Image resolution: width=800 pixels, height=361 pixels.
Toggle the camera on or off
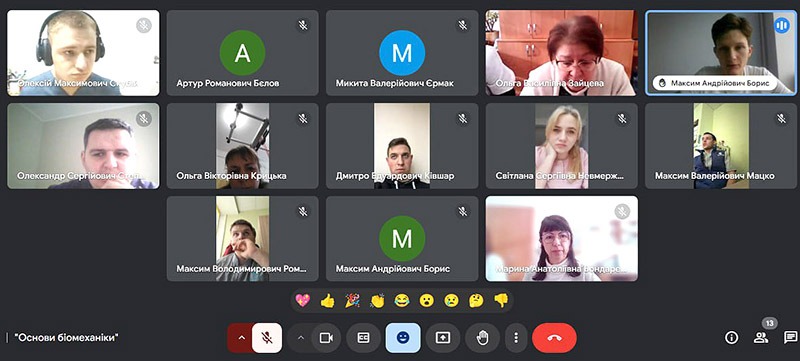coord(326,338)
